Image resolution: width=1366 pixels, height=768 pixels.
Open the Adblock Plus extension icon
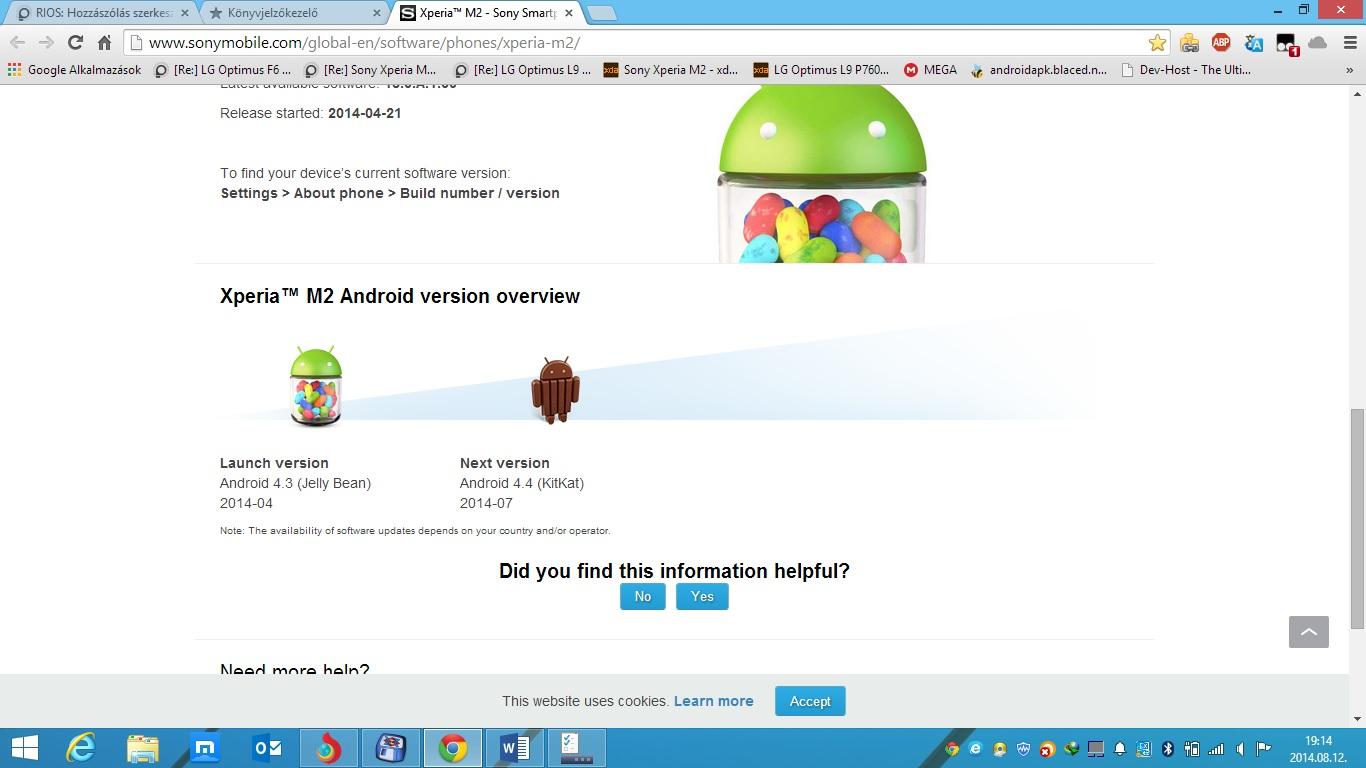1221,42
